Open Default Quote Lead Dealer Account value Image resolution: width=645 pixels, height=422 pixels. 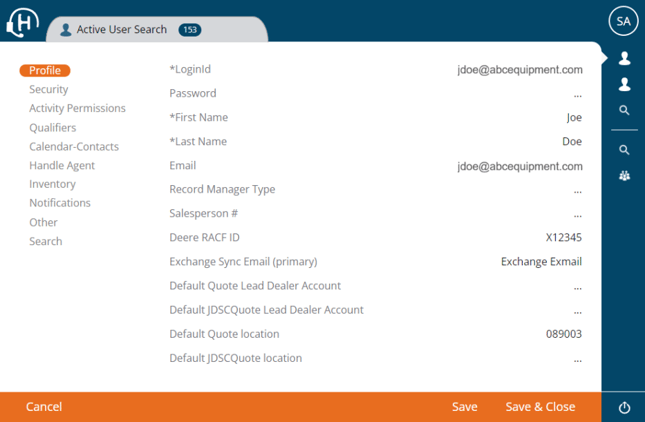pos(578,286)
